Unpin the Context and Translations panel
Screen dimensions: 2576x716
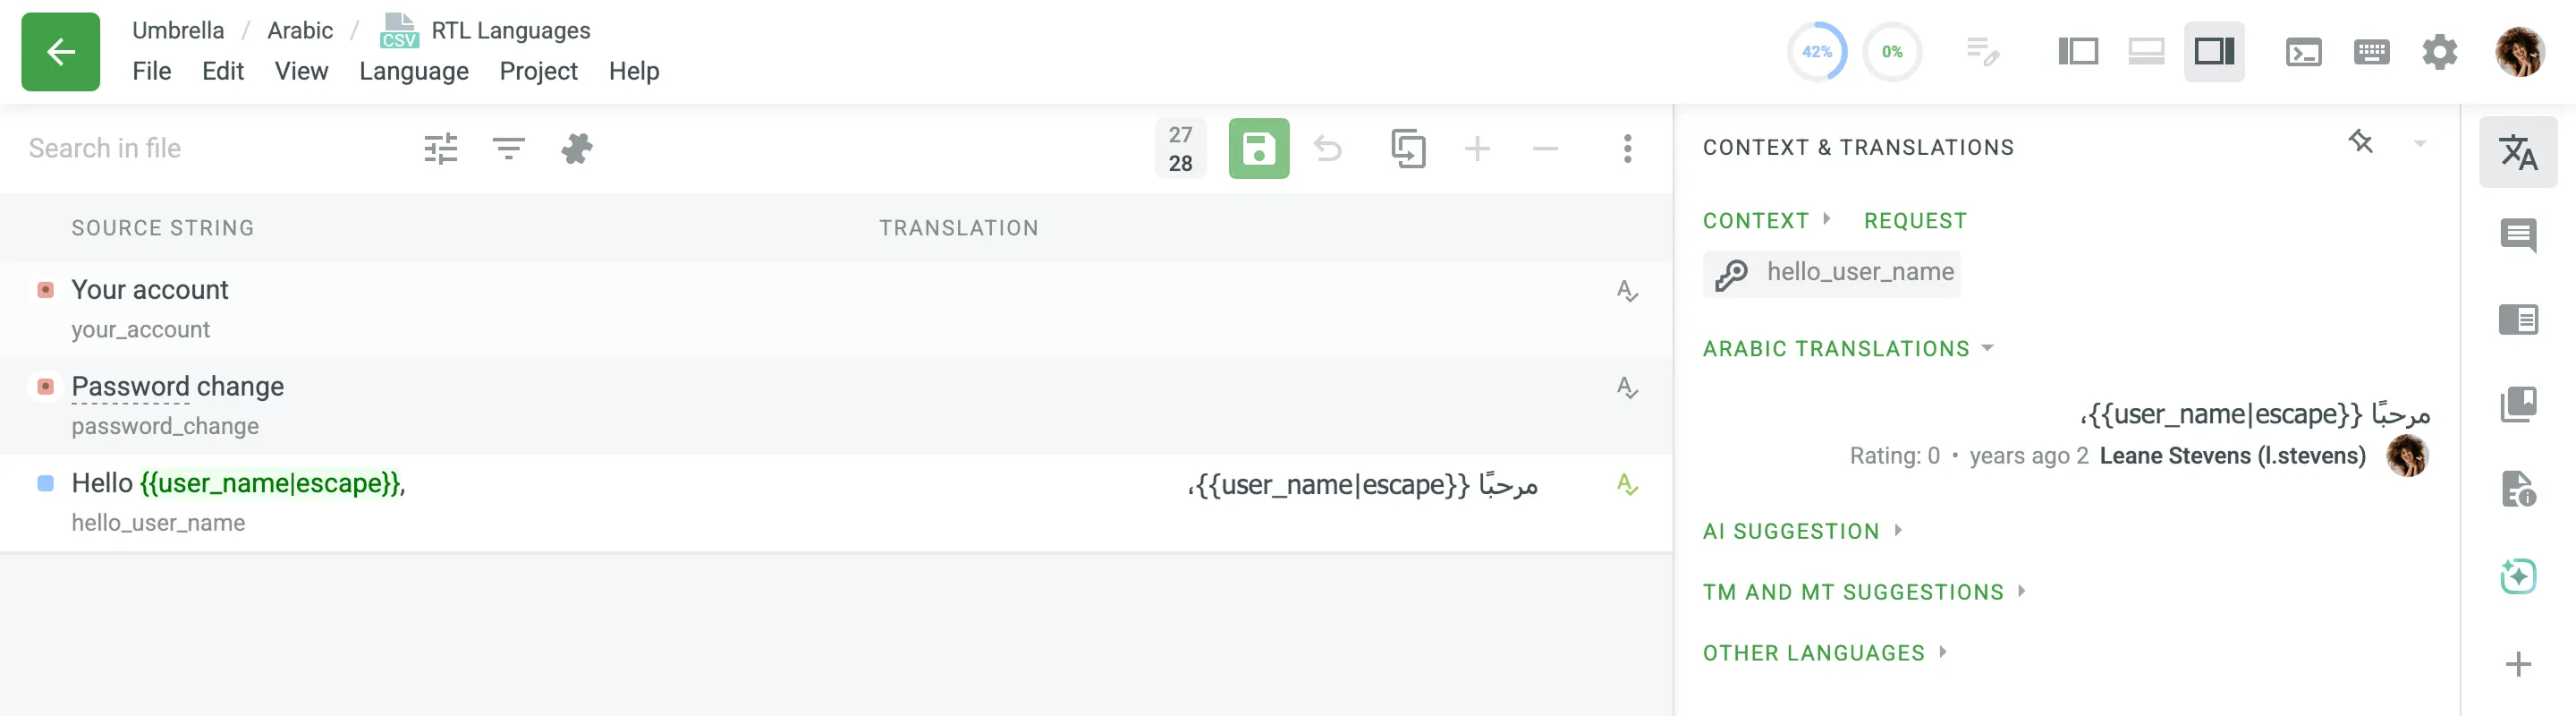pyautogui.click(x=2361, y=143)
